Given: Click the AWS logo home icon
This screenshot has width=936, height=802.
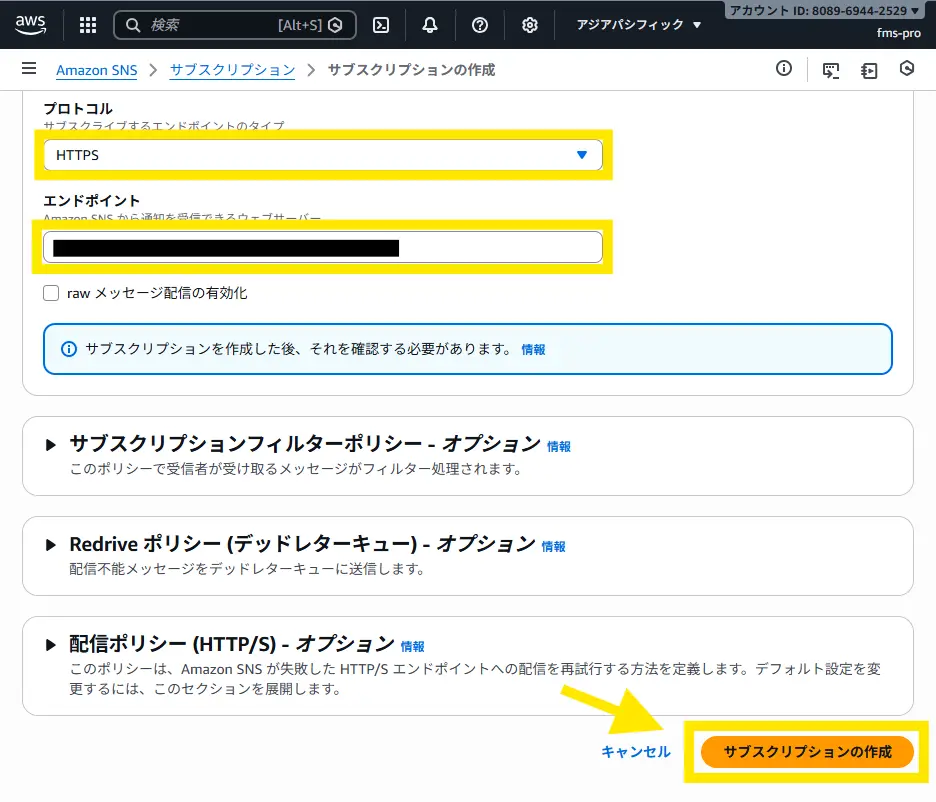Looking at the screenshot, I should [x=32, y=24].
